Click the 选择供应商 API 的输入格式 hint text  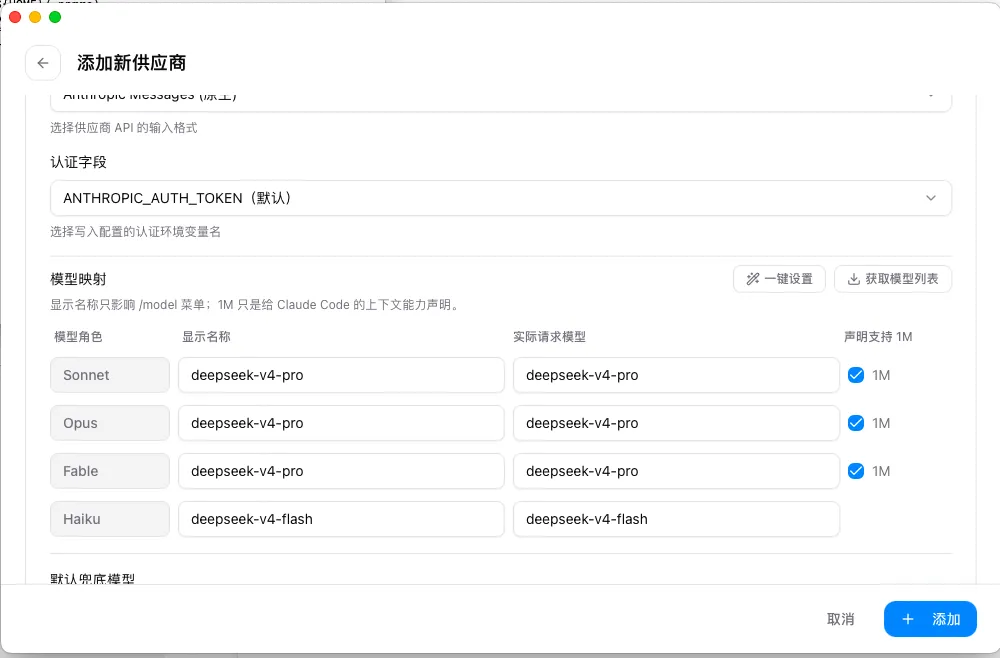point(124,128)
